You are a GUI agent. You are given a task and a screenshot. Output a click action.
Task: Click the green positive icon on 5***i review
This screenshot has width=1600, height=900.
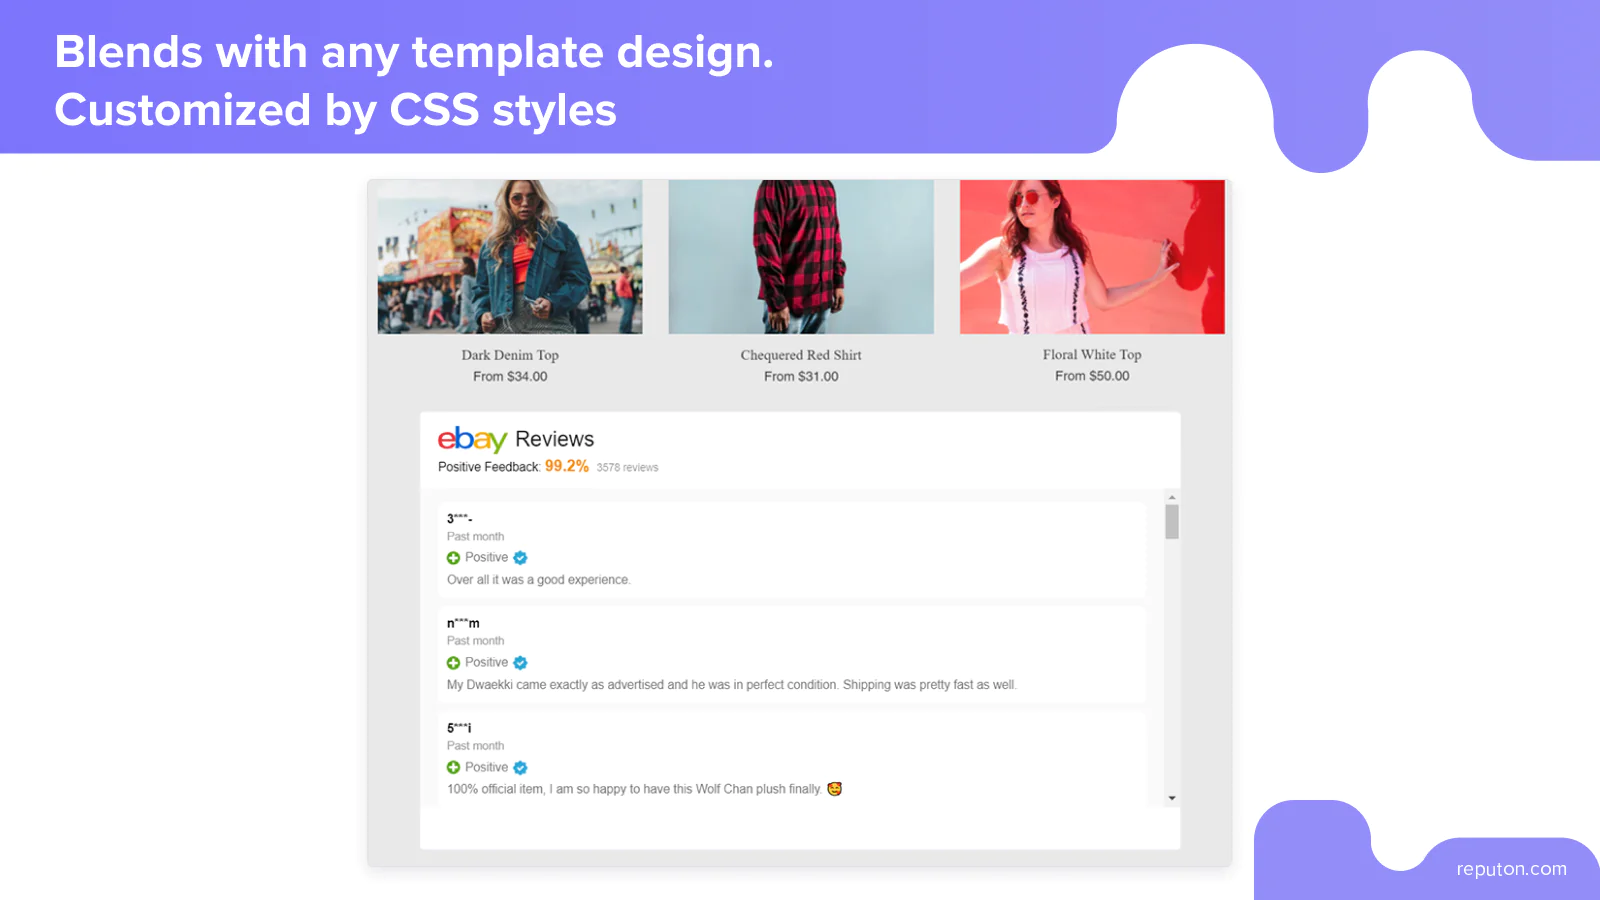point(453,767)
